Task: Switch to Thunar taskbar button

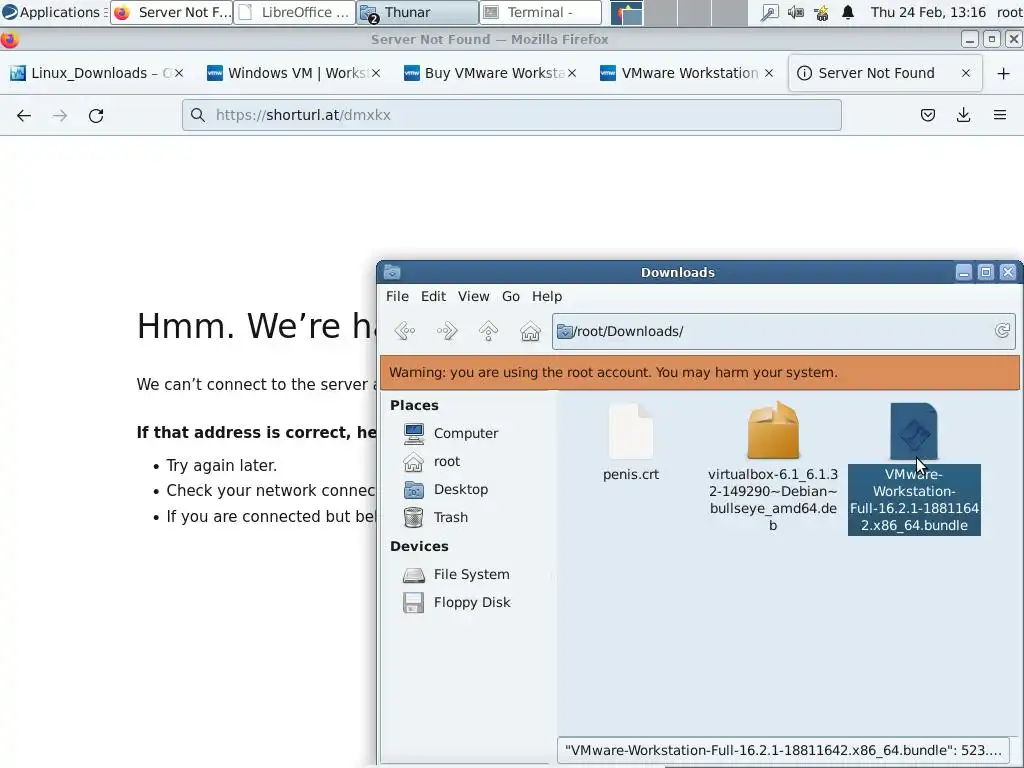Action: [417, 12]
